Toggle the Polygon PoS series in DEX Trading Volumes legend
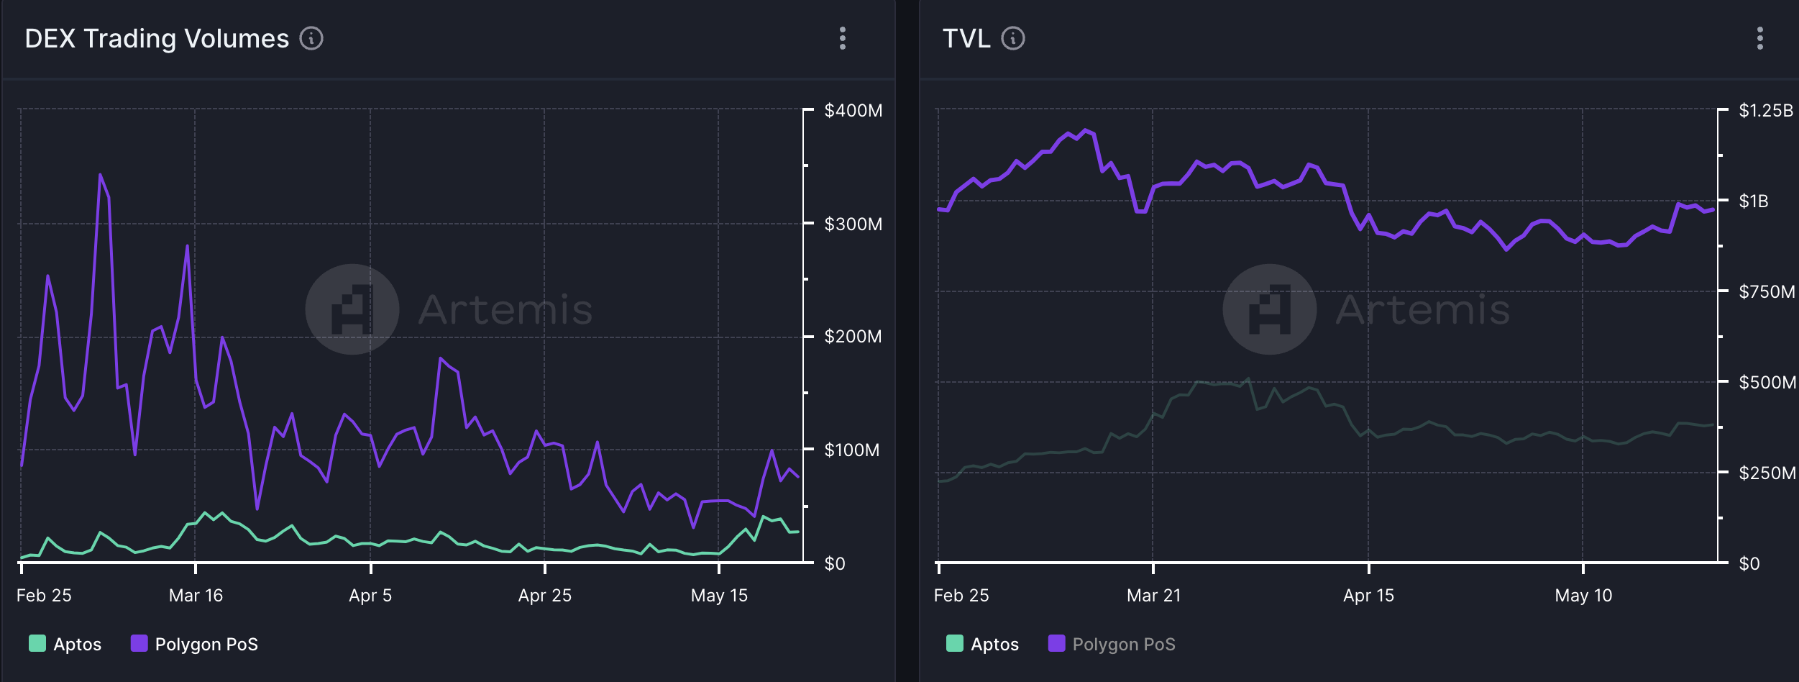The height and width of the screenshot is (682, 1799). click(x=195, y=644)
